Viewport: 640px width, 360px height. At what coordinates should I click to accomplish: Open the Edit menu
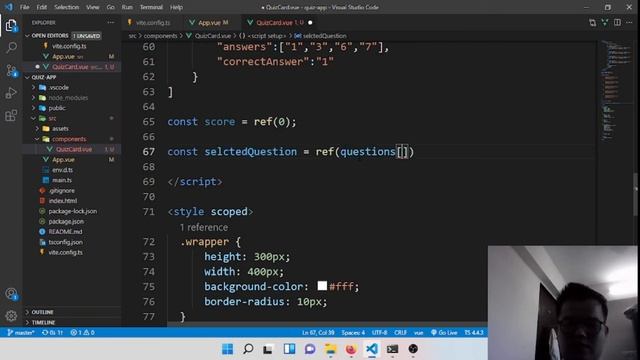click(42, 7)
